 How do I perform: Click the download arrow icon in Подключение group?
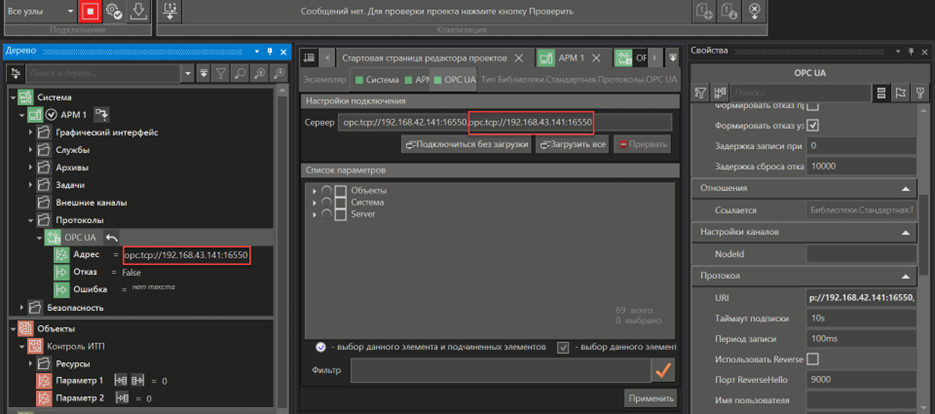[x=137, y=11]
